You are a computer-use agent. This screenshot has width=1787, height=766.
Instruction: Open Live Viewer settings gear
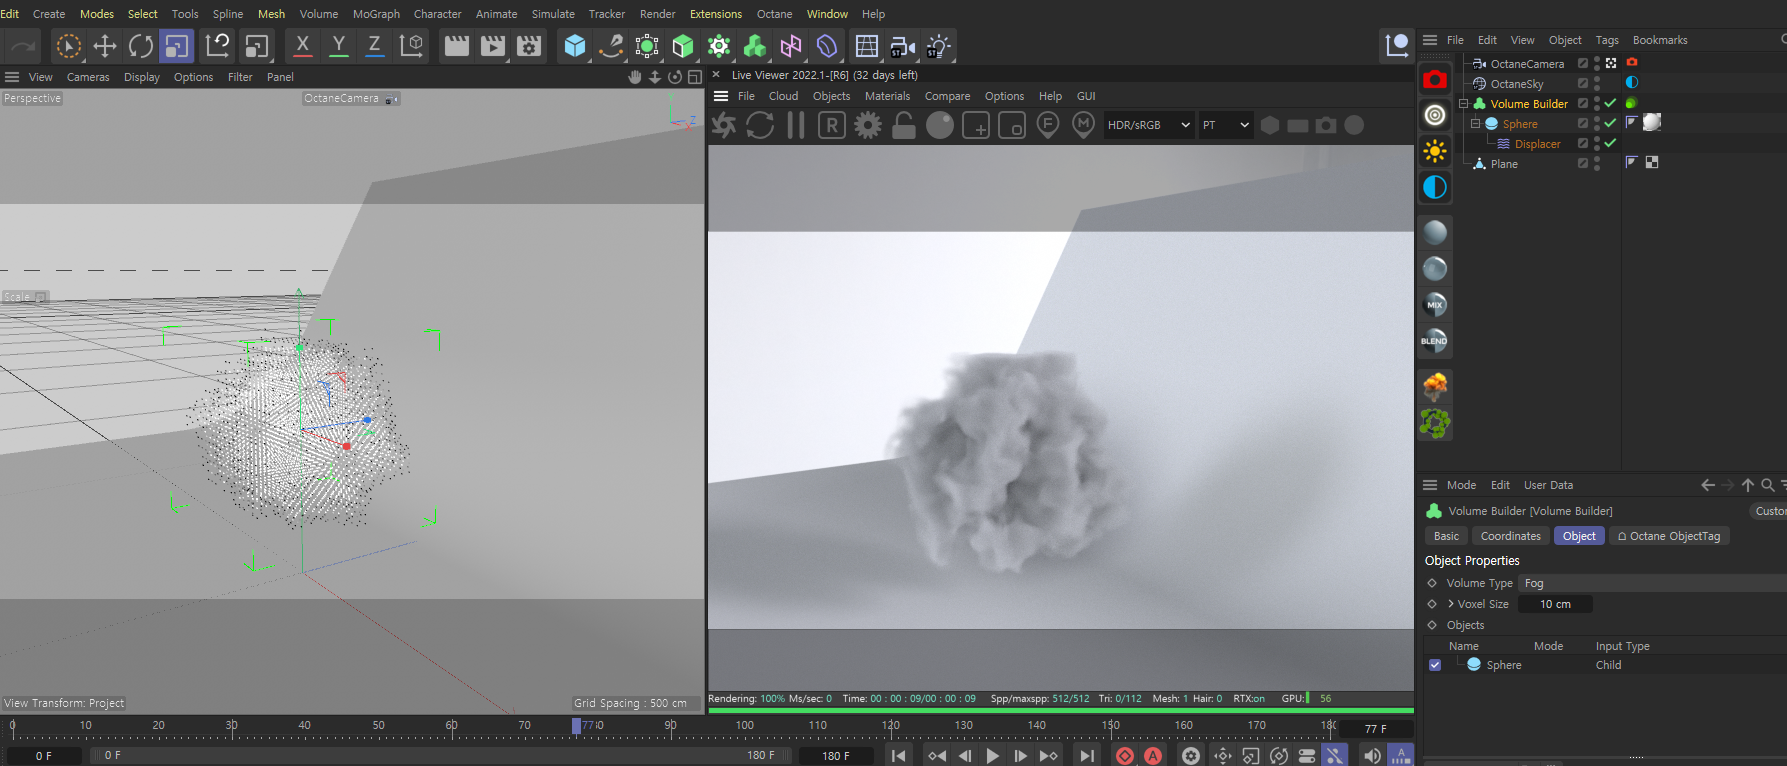[868, 125]
